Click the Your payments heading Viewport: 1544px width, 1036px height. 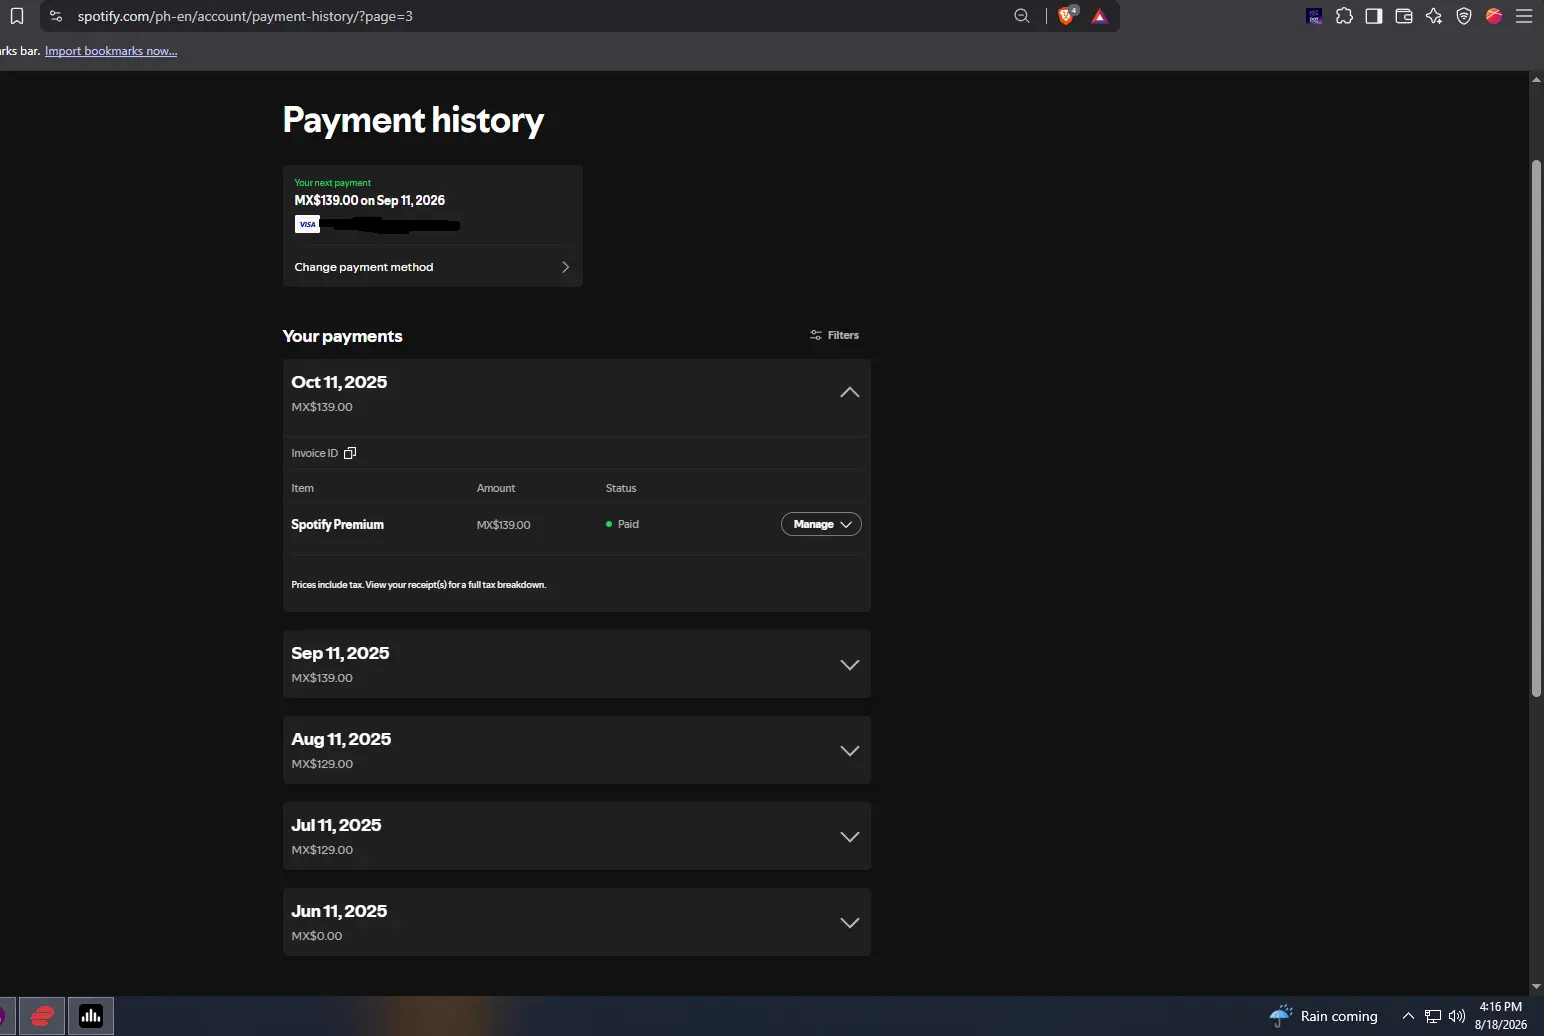[342, 336]
